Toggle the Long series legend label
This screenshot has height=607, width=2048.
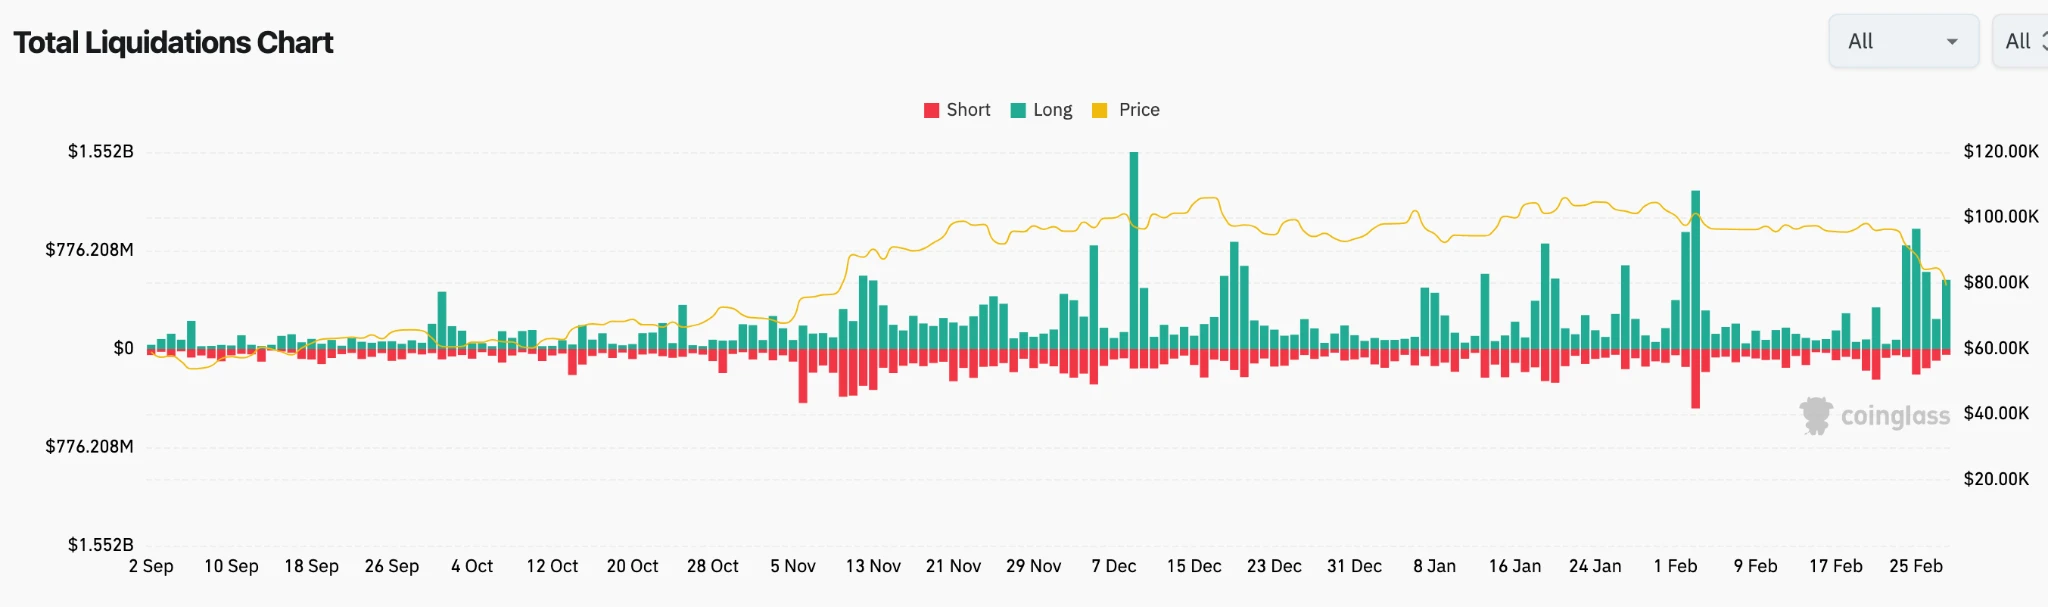tap(1052, 110)
